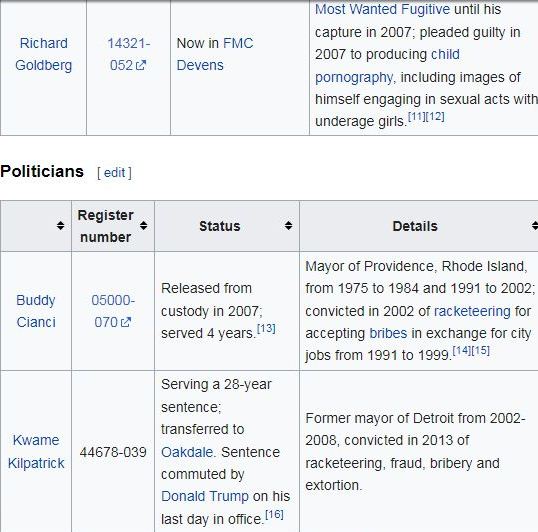Open the Donald Trump link
538x532 pixels.
(x=205, y=496)
